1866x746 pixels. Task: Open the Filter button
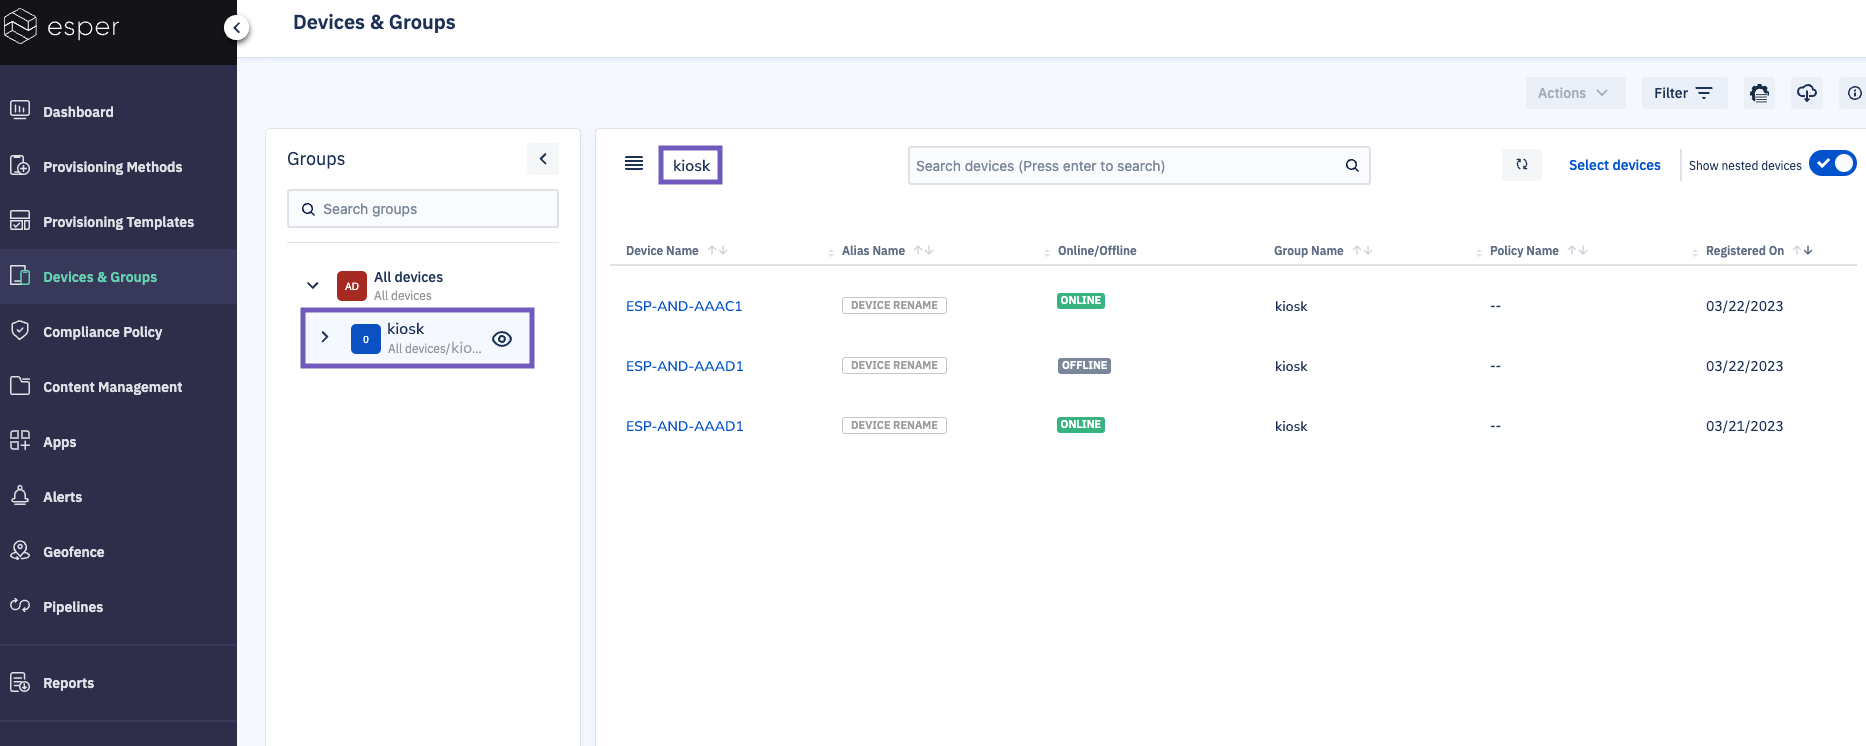coord(1683,93)
